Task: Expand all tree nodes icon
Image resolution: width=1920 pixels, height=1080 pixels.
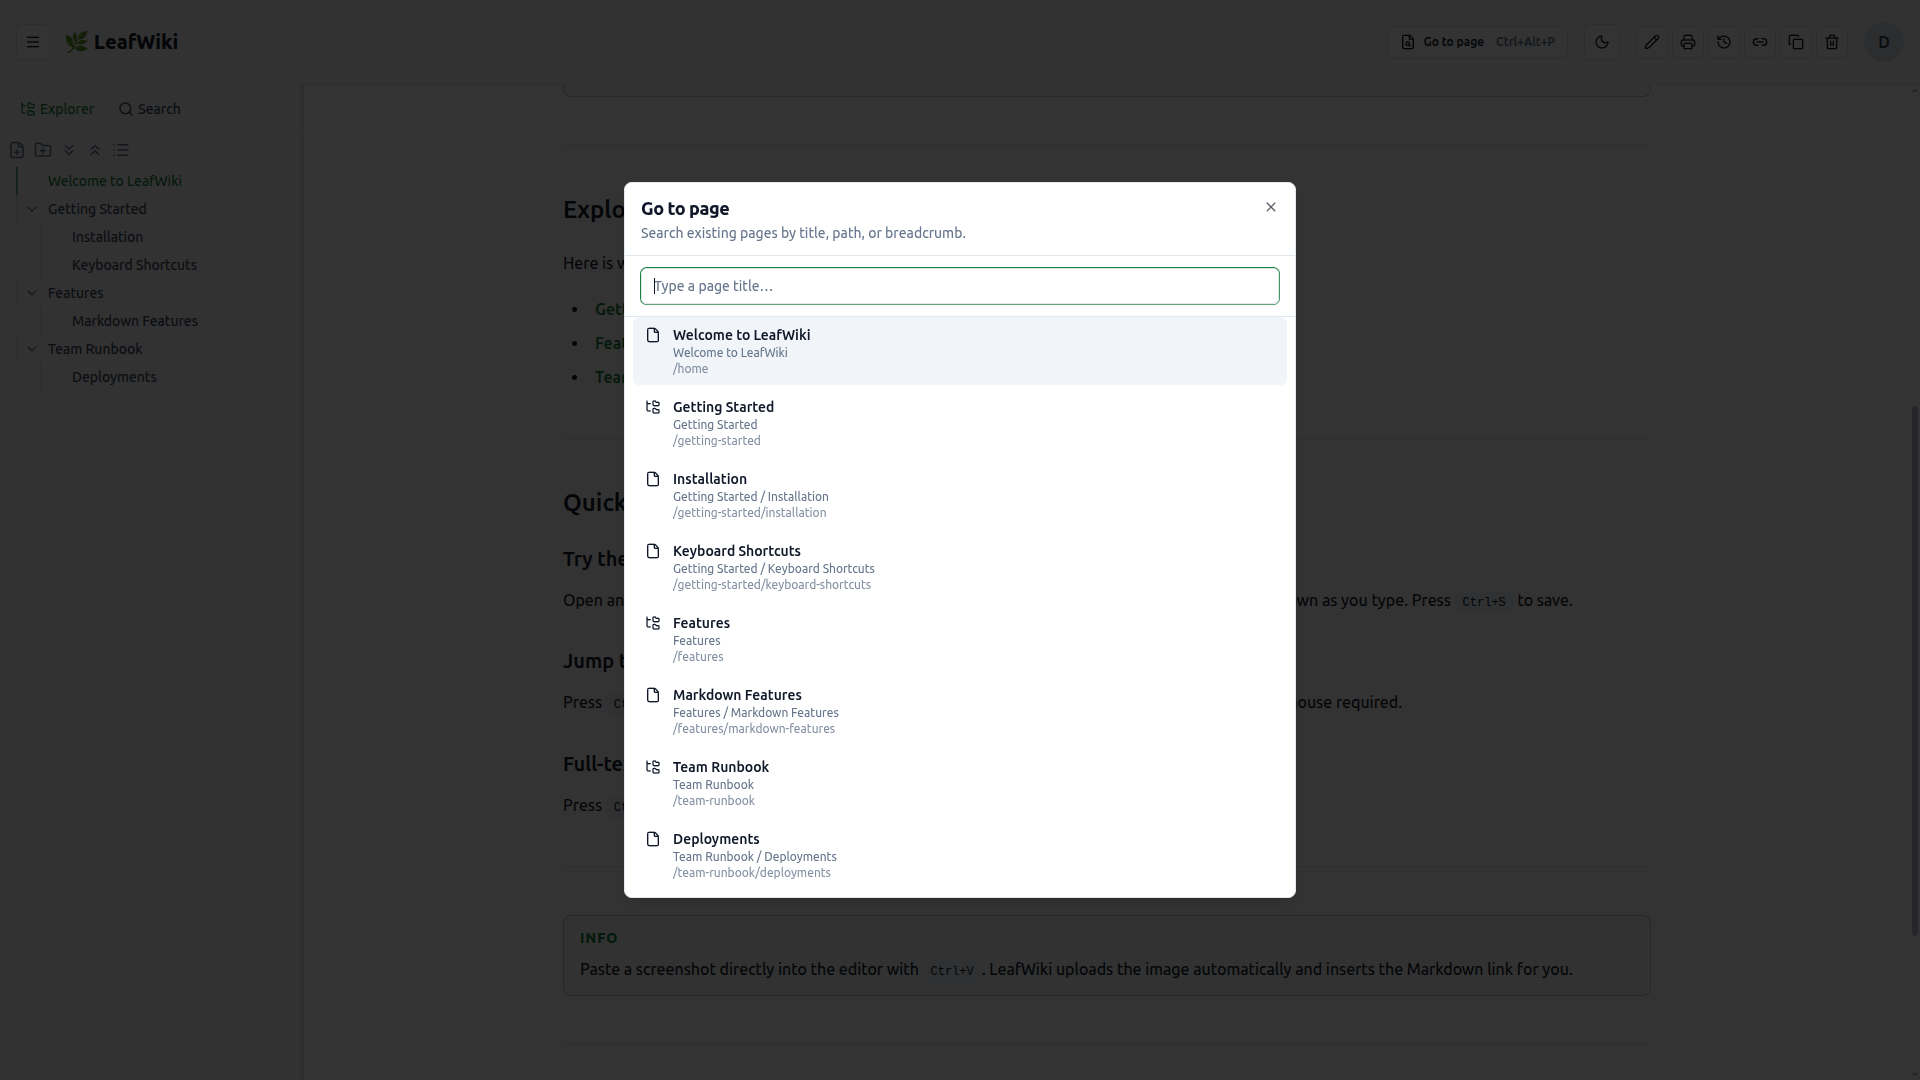Action: [69, 150]
